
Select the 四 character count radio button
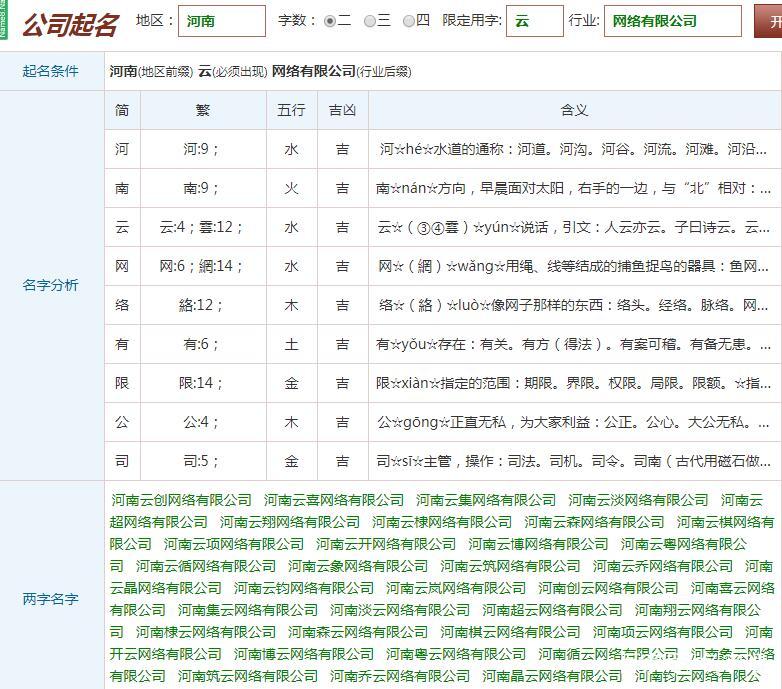[x=408, y=21]
